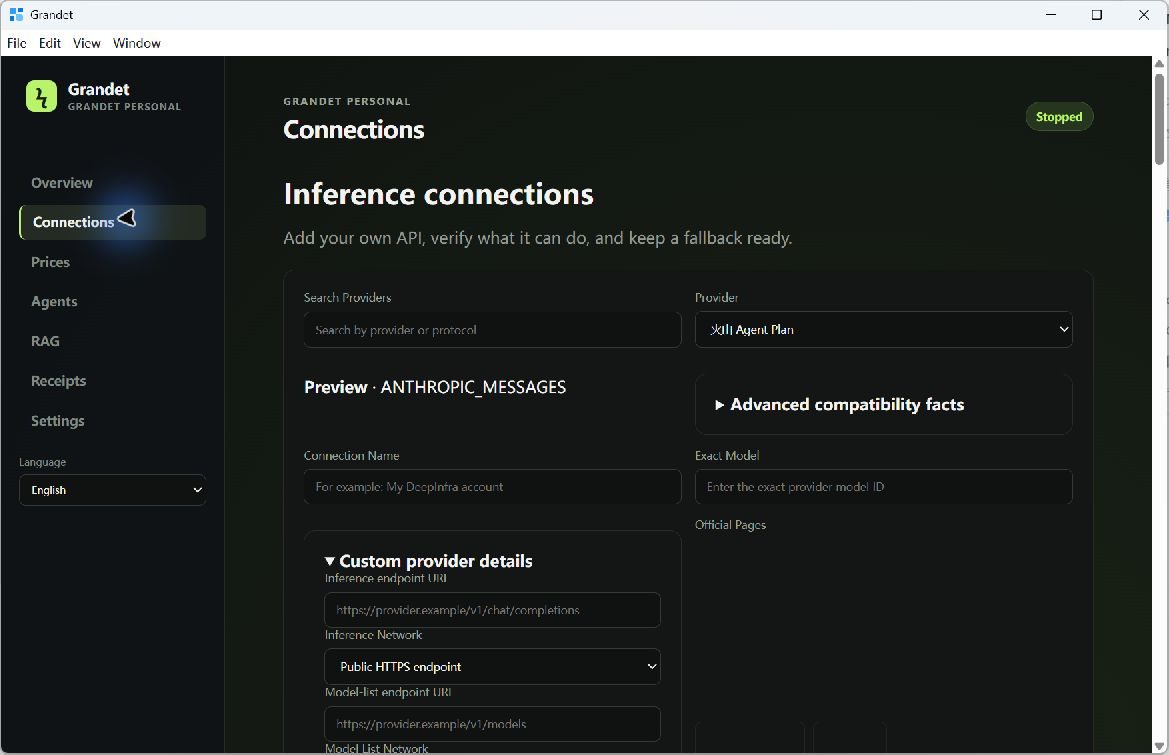Focus the Search Providers input field
This screenshot has width=1169, height=755.
pos(492,329)
